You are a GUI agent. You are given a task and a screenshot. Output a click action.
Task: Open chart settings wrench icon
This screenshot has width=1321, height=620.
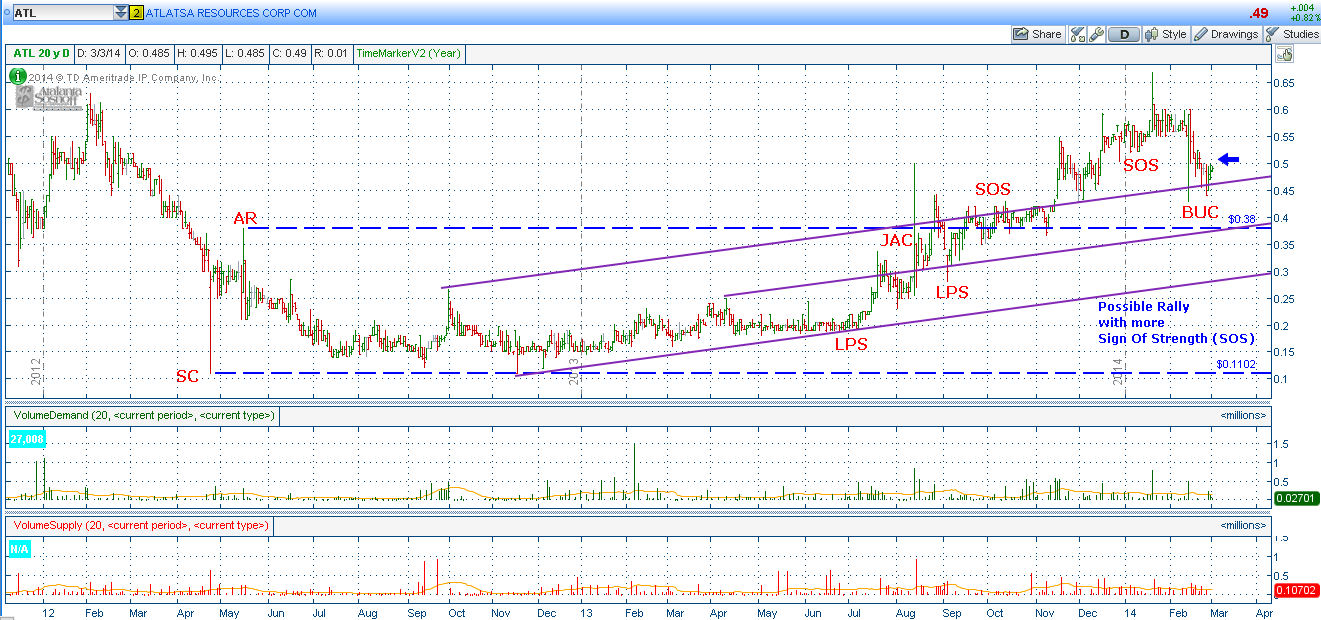coord(1098,34)
